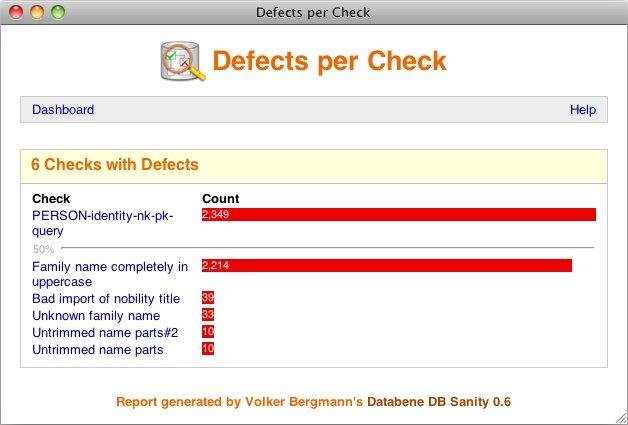Image resolution: width=628 pixels, height=425 pixels.
Task: Click the '6 Checks with Defects' heading
Action: (x=115, y=165)
